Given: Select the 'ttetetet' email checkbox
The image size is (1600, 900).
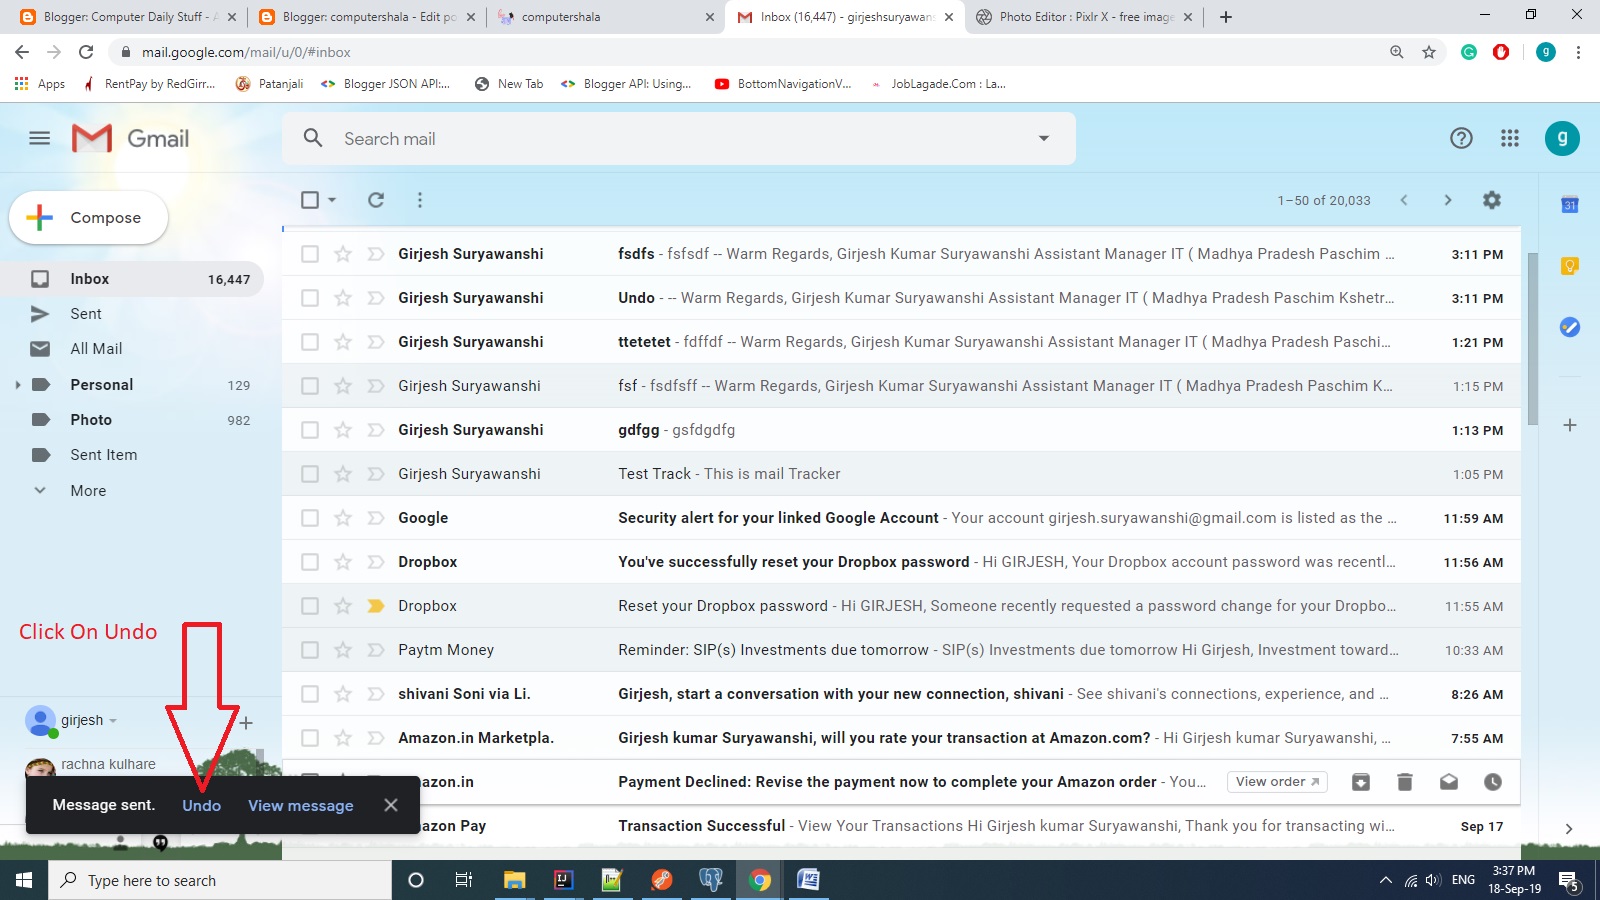Looking at the screenshot, I should pyautogui.click(x=310, y=342).
